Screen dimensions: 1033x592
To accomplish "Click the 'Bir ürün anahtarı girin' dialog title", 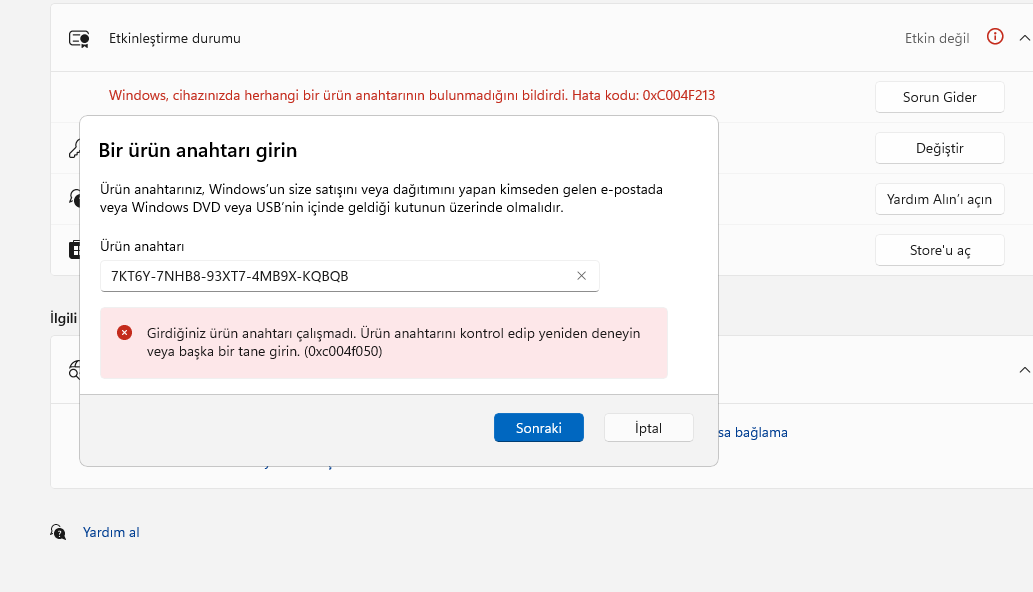I will pyautogui.click(x=198, y=150).
